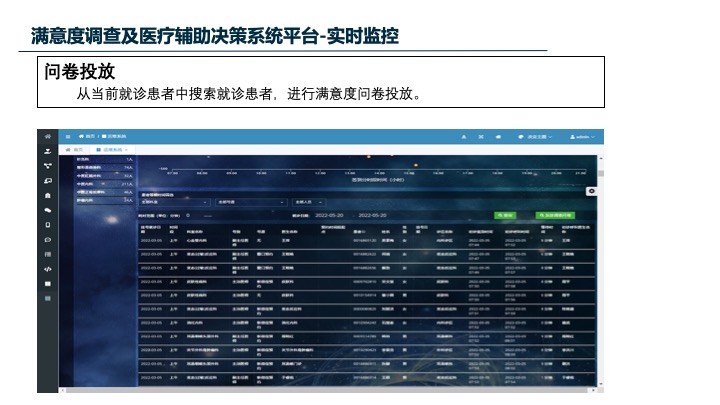Open the share-nodes icon in left sidebar
Screen dimensions: 720x405
[x=48, y=166]
